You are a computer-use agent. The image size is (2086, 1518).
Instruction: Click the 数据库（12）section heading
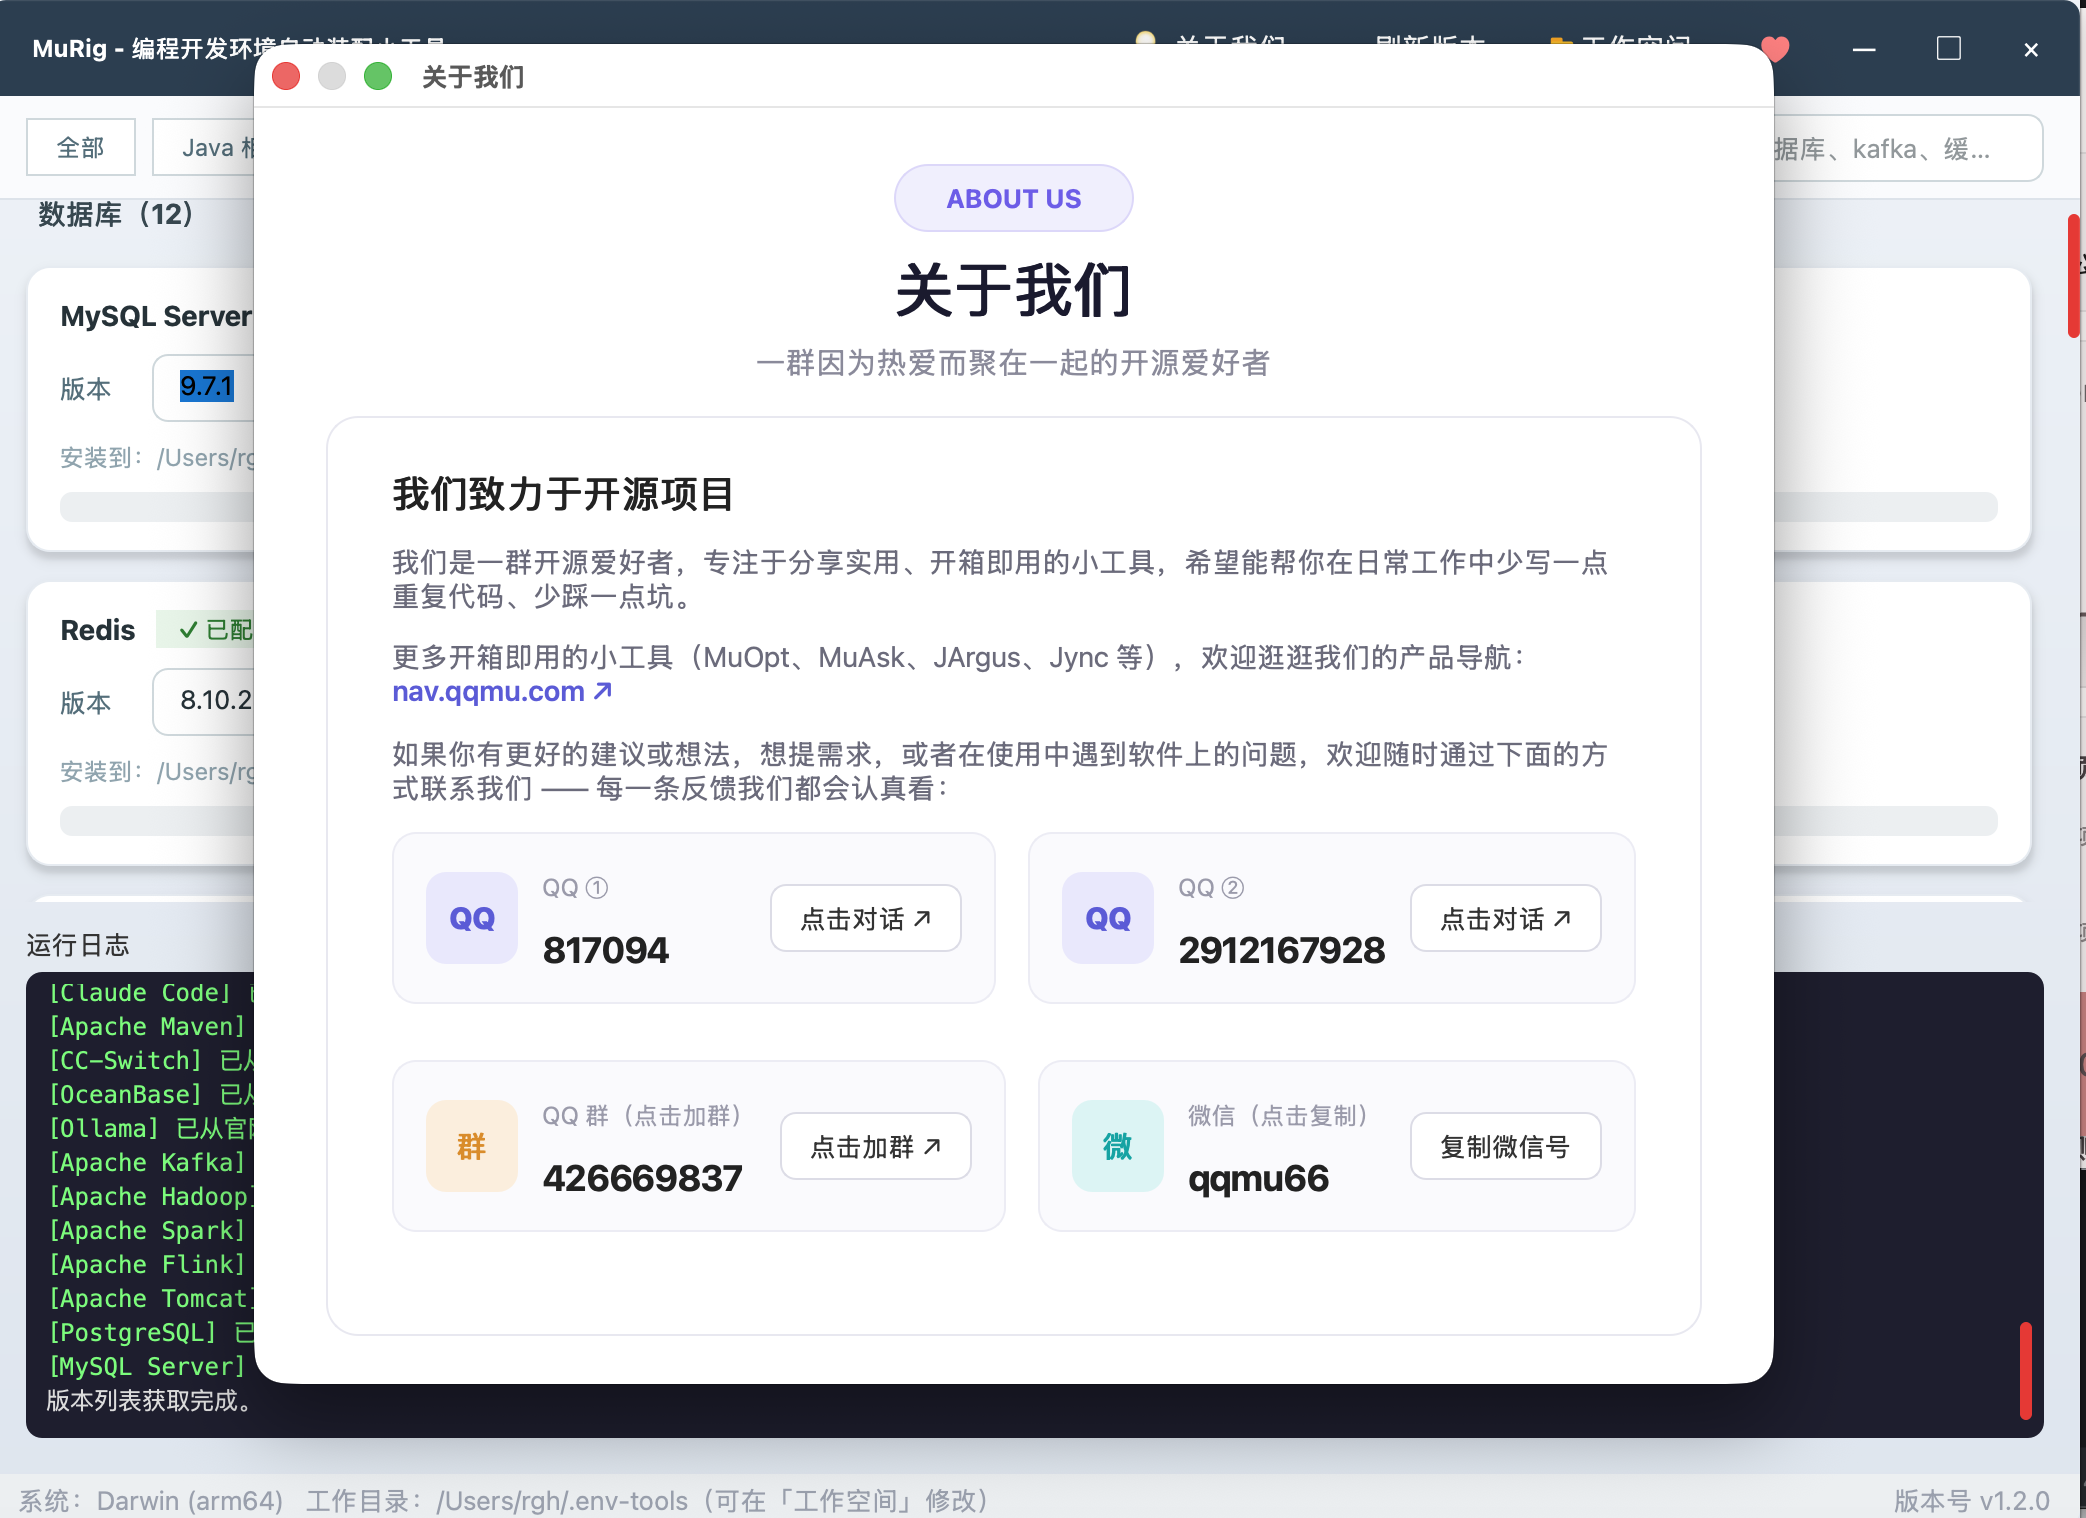click(x=116, y=214)
